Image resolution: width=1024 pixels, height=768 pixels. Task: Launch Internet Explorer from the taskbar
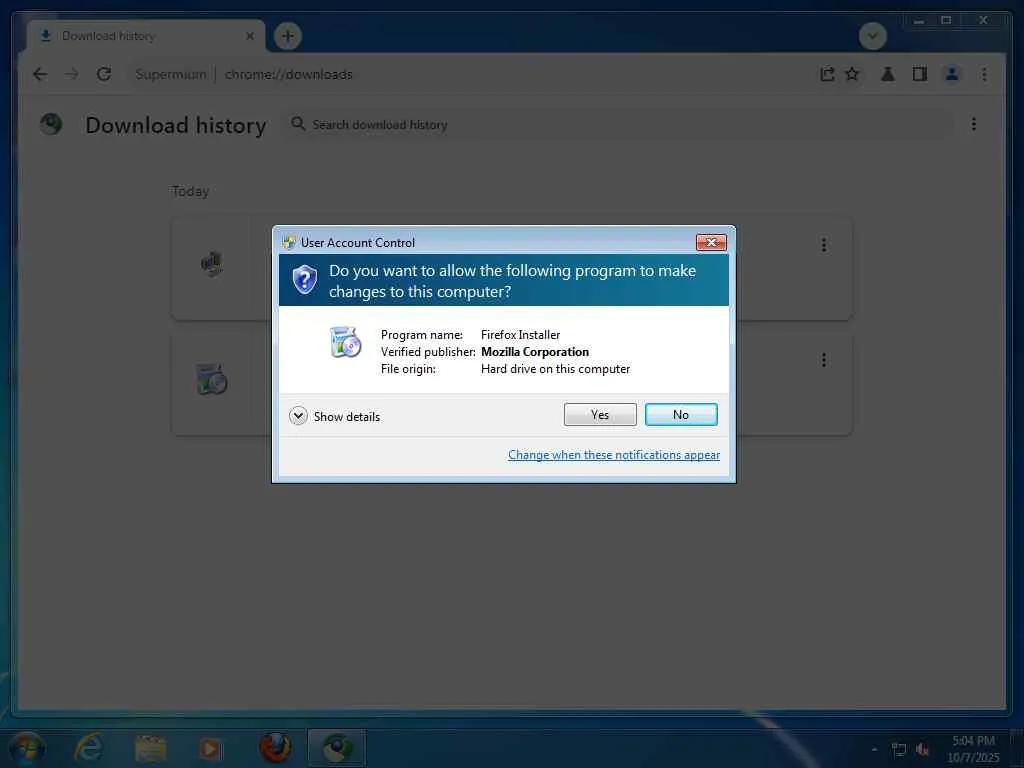pyautogui.click(x=88, y=748)
